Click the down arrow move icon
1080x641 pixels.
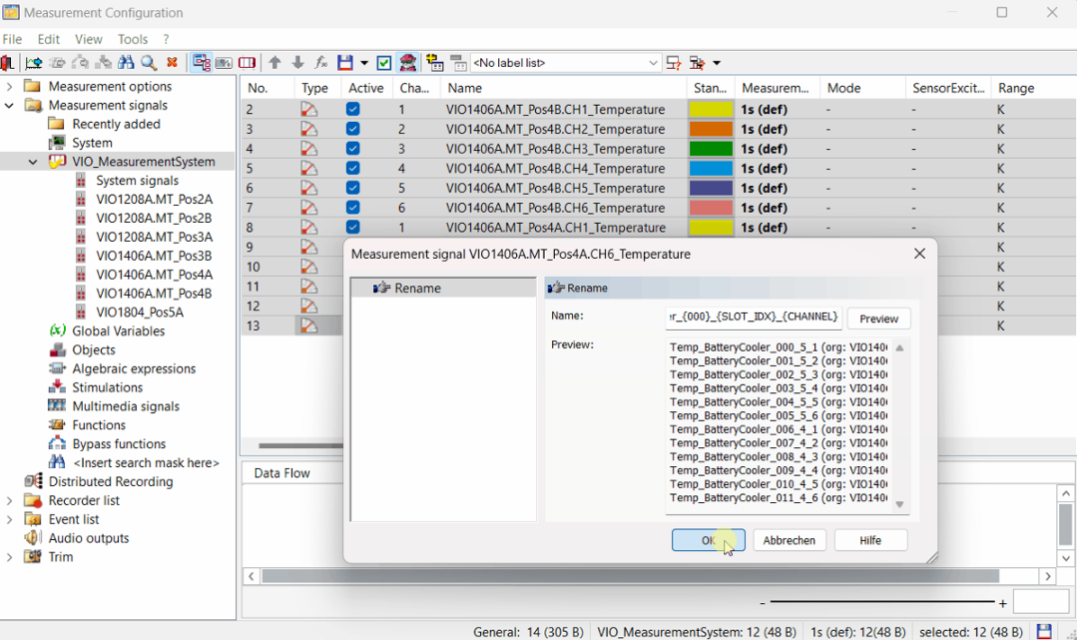click(298, 63)
